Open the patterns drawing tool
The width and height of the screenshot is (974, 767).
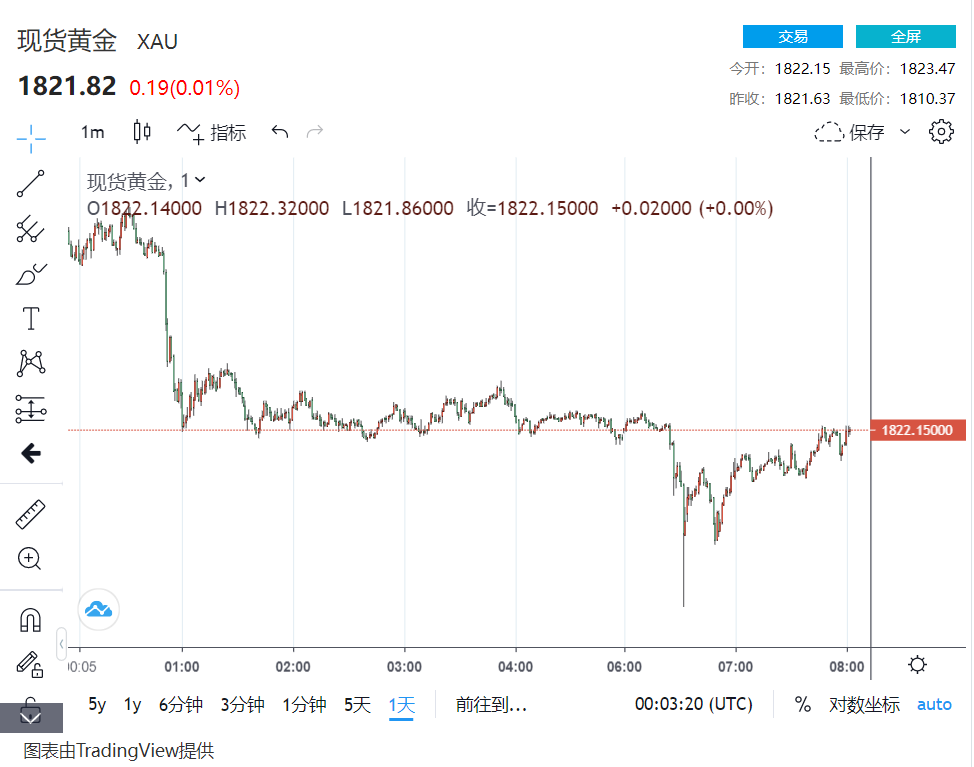click(31, 363)
